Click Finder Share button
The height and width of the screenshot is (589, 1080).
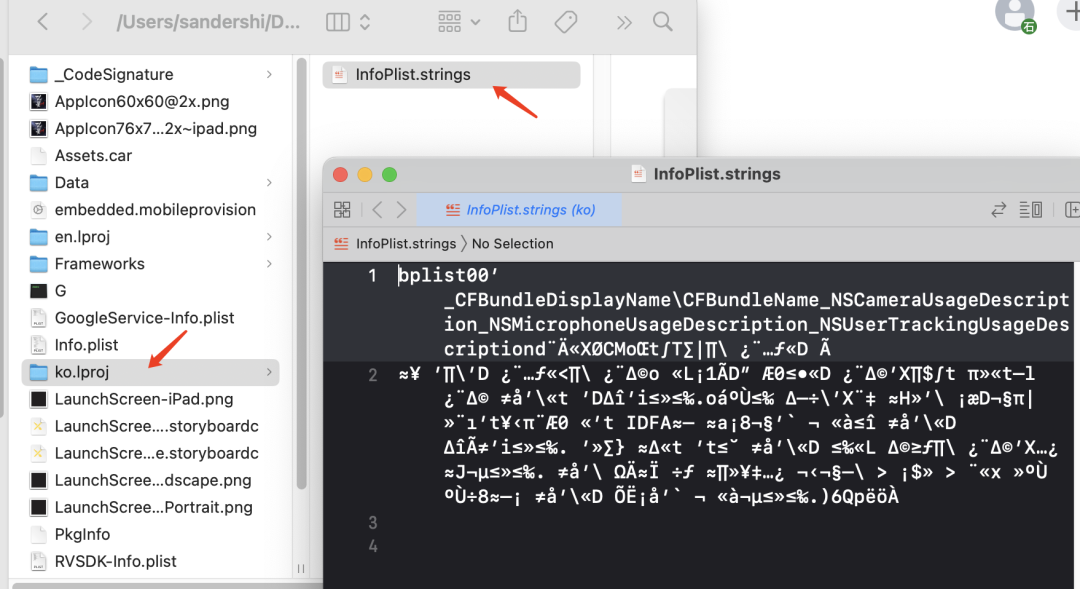click(517, 21)
